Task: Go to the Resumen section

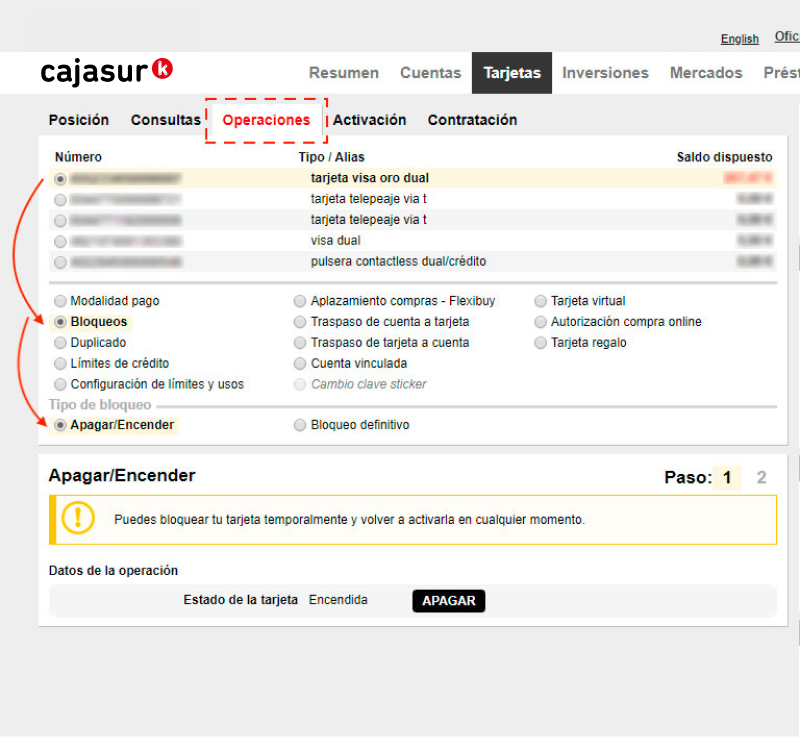Action: (343, 73)
